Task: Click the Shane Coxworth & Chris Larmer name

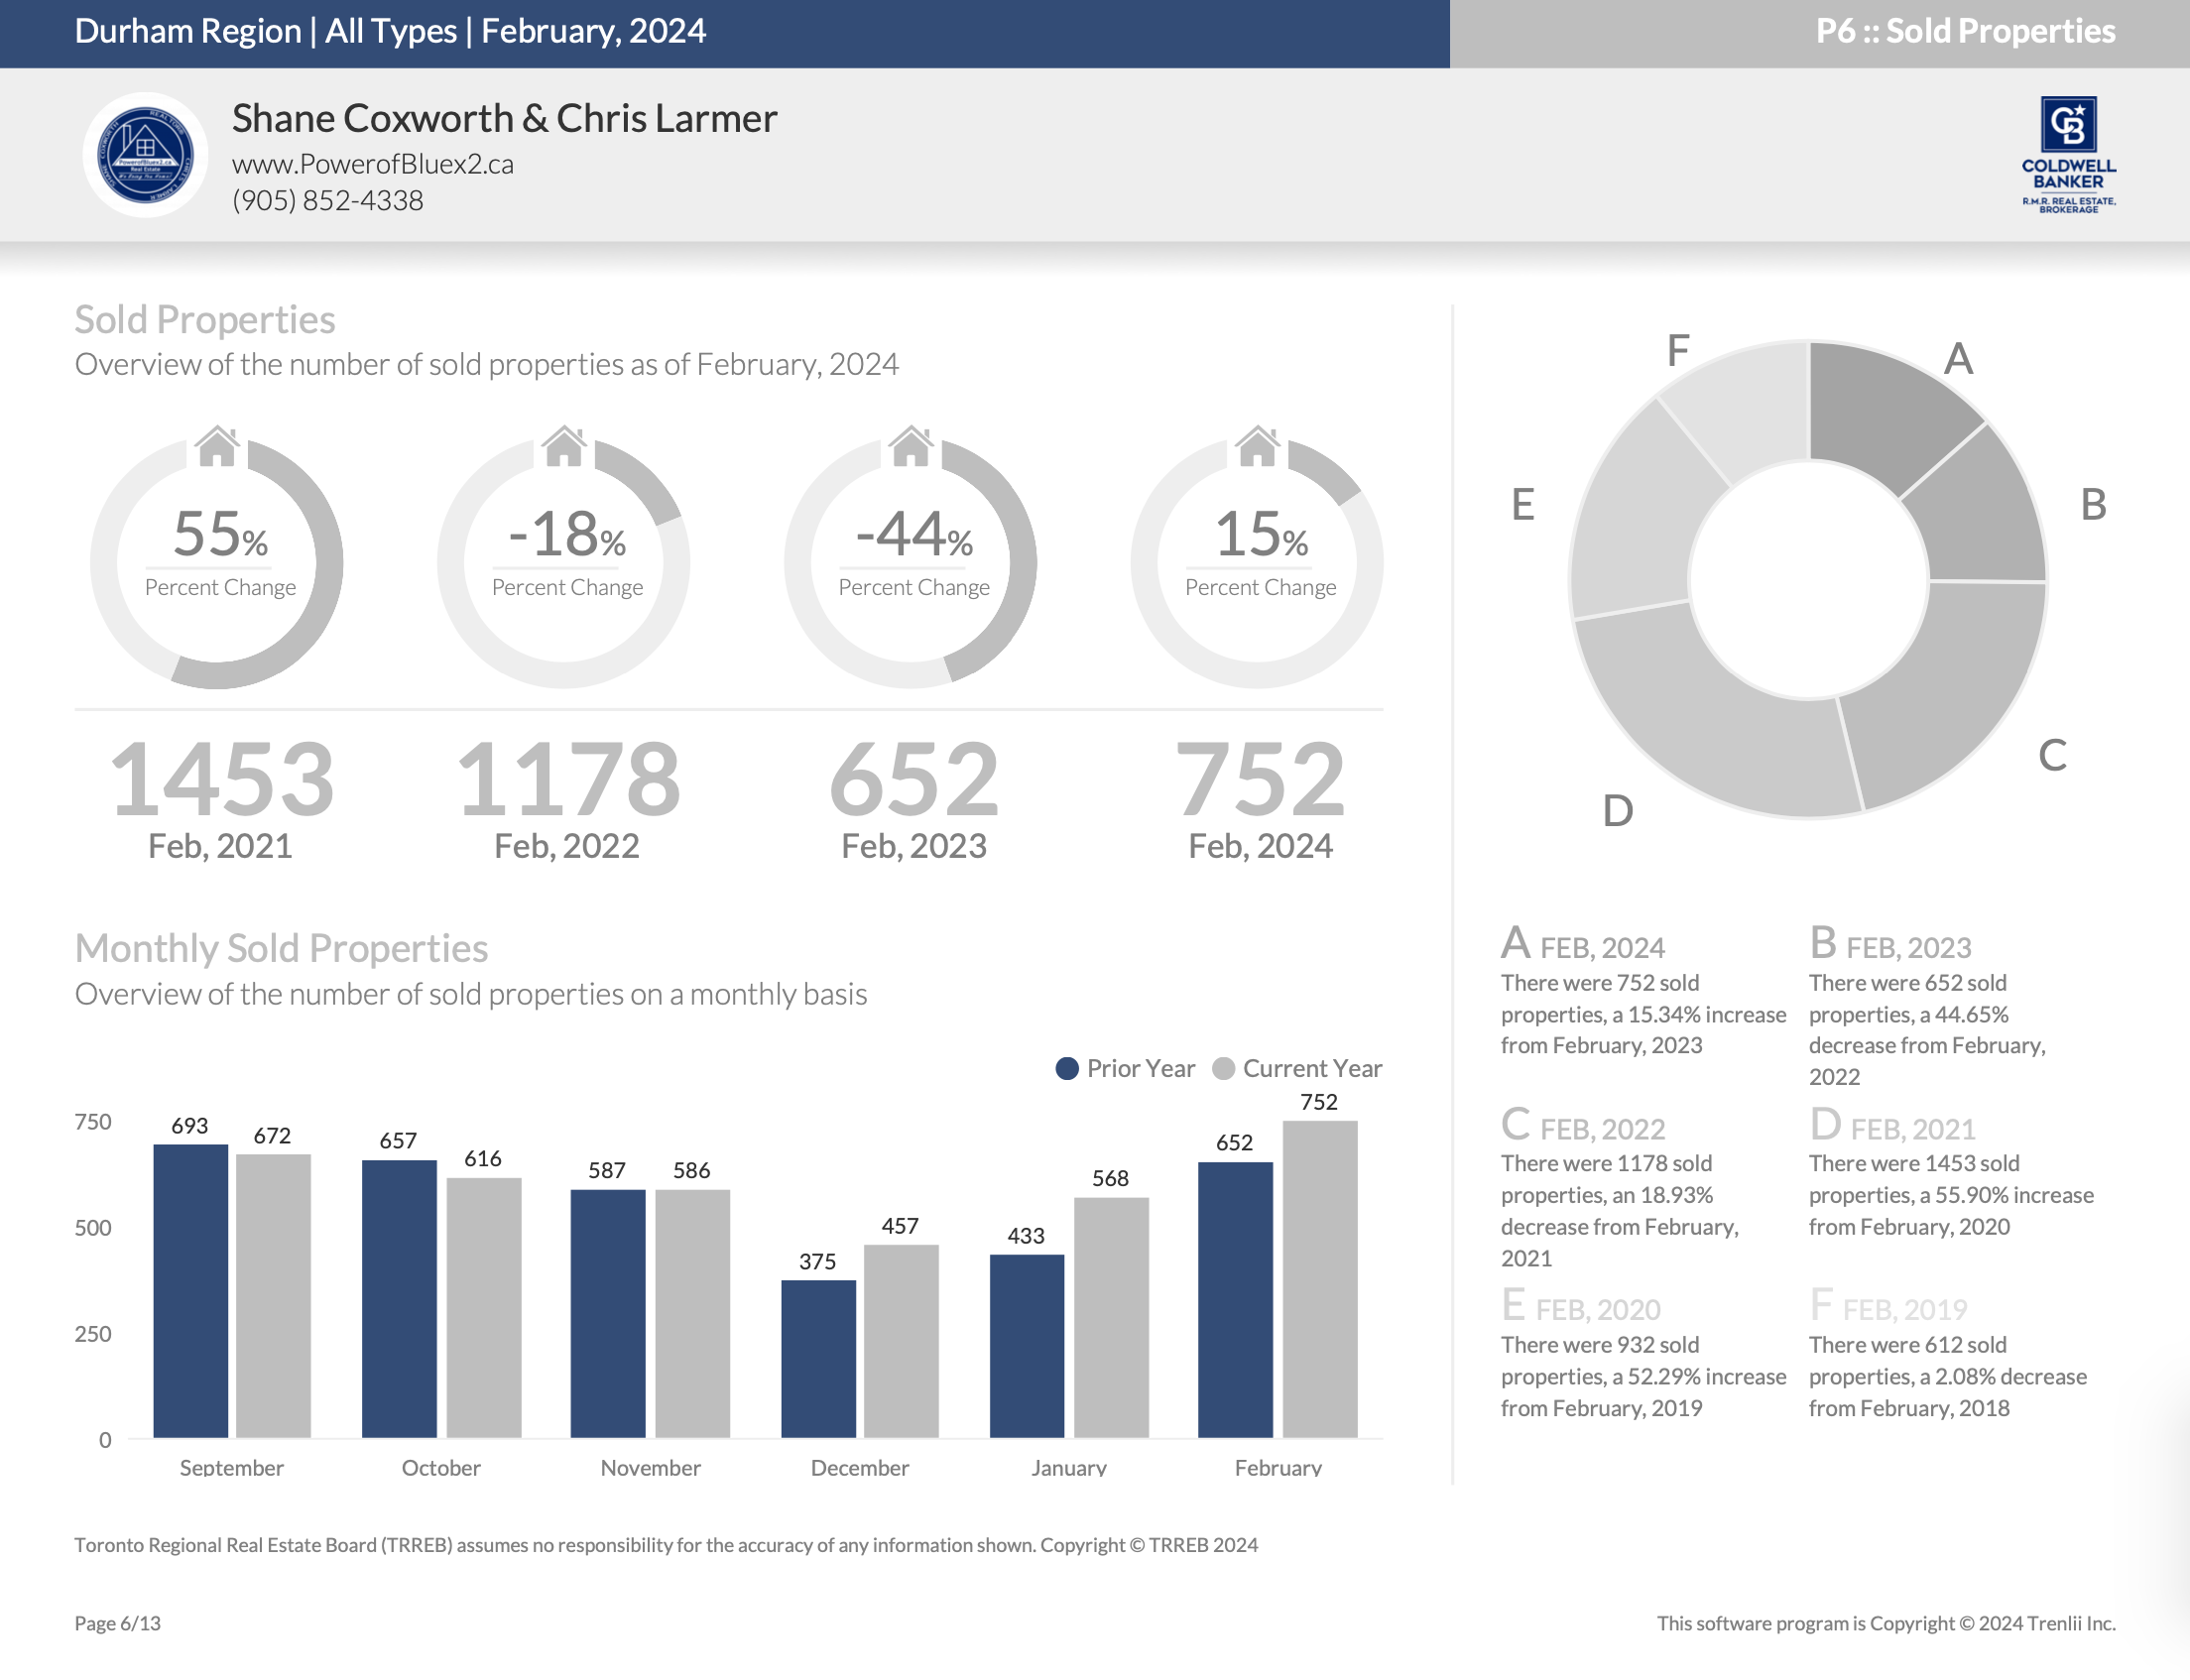Action: (504, 118)
